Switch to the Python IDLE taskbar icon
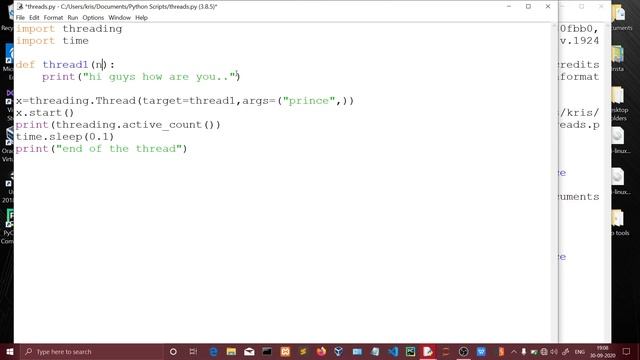This screenshot has width=640, height=360. click(x=428, y=351)
